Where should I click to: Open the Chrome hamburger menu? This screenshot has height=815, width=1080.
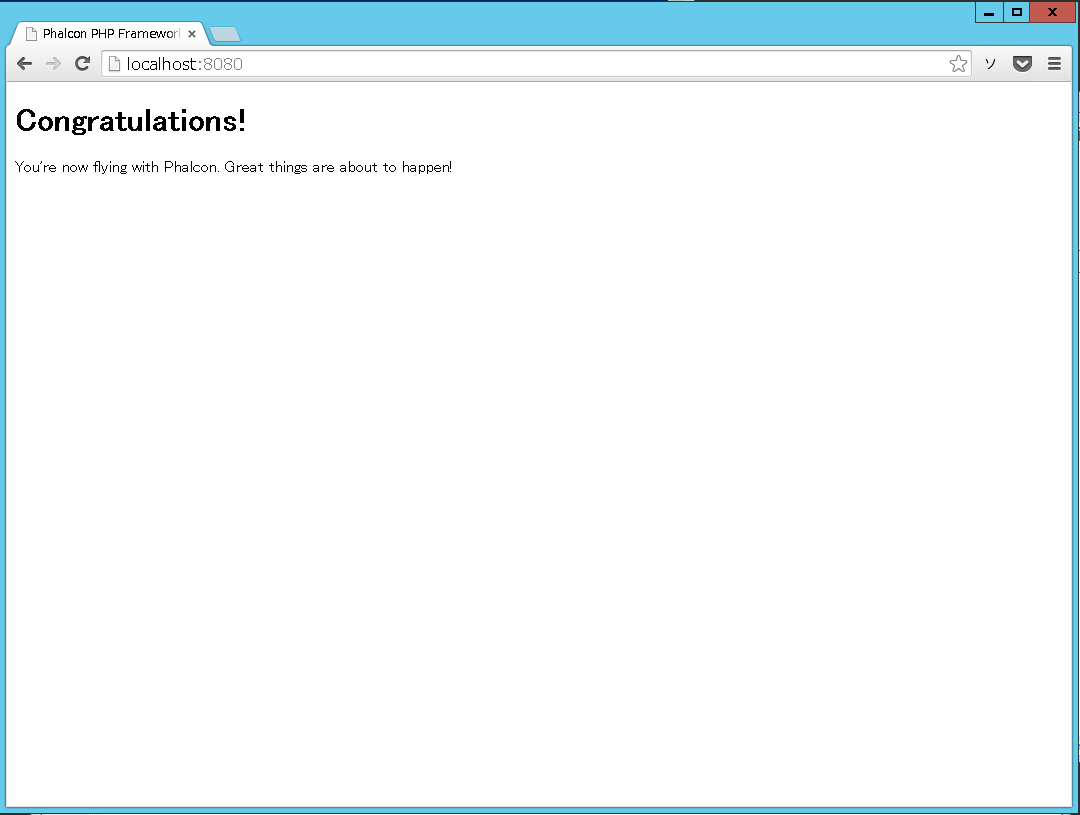coord(1054,64)
